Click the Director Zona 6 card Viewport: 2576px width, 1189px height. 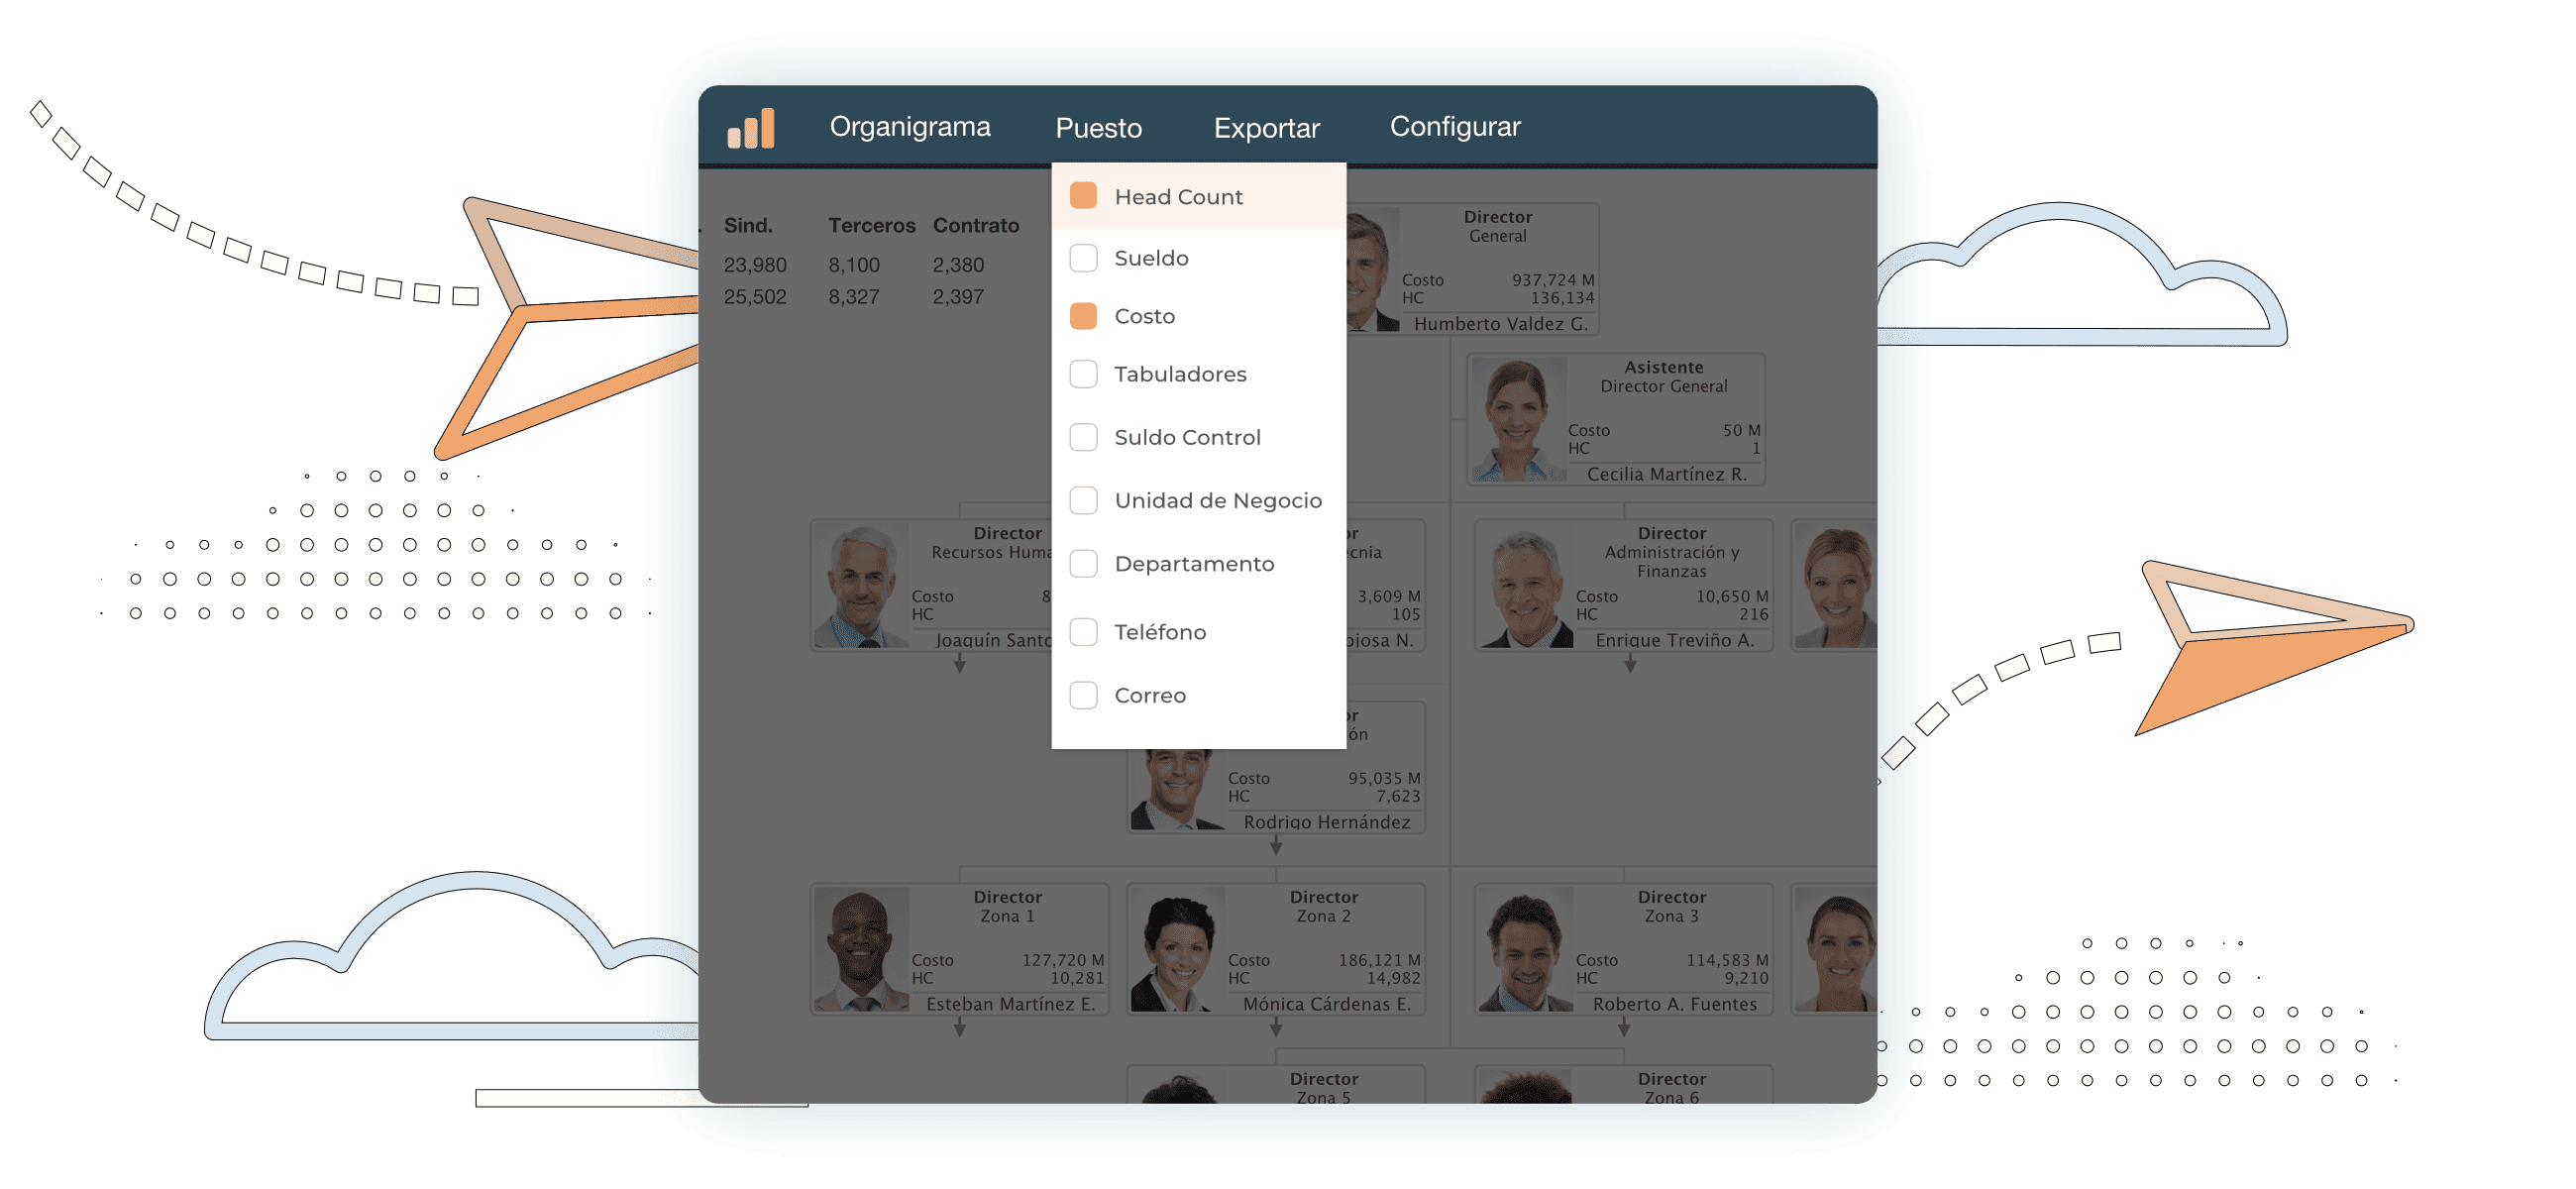[1623, 1085]
